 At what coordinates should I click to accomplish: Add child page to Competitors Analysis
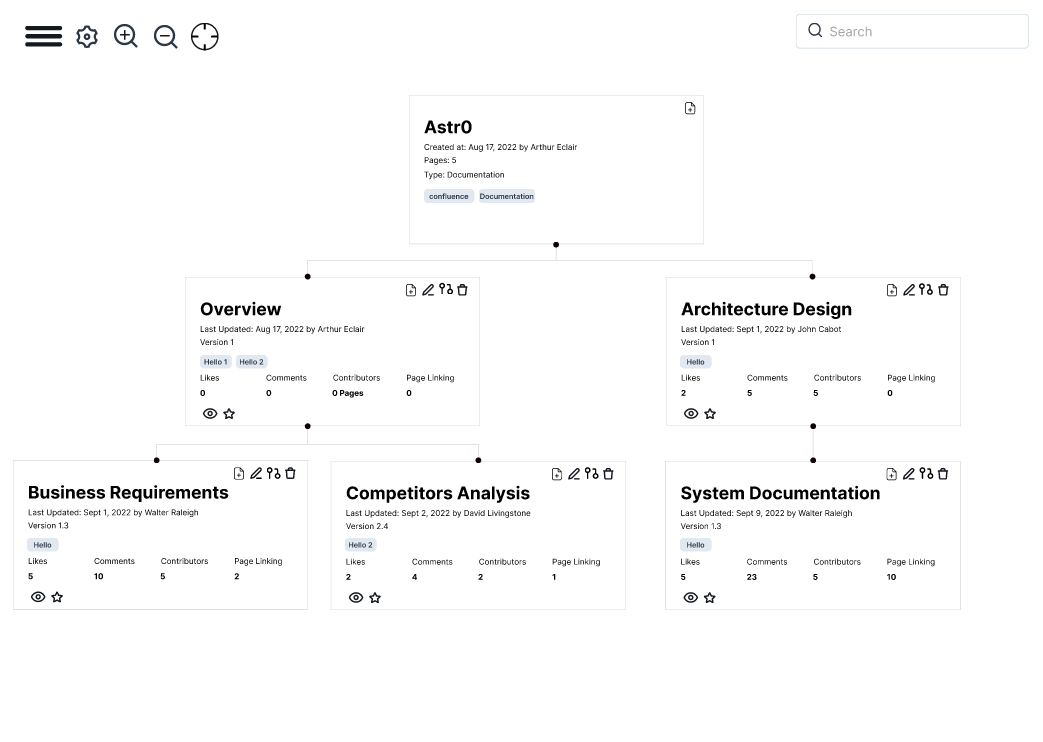click(x=557, y=474)
